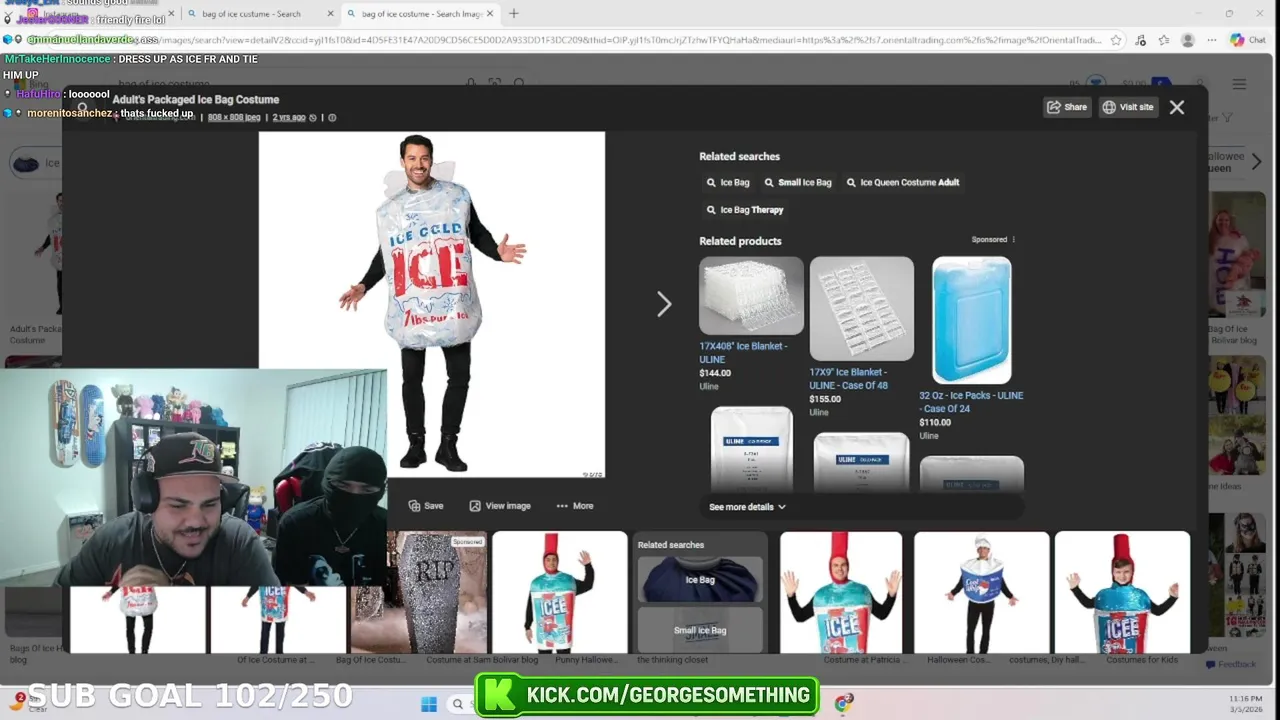1280x720 pixels.
Task: Open a new browser tab with plus
Action: pyautogui.click(x=514, y=14)
